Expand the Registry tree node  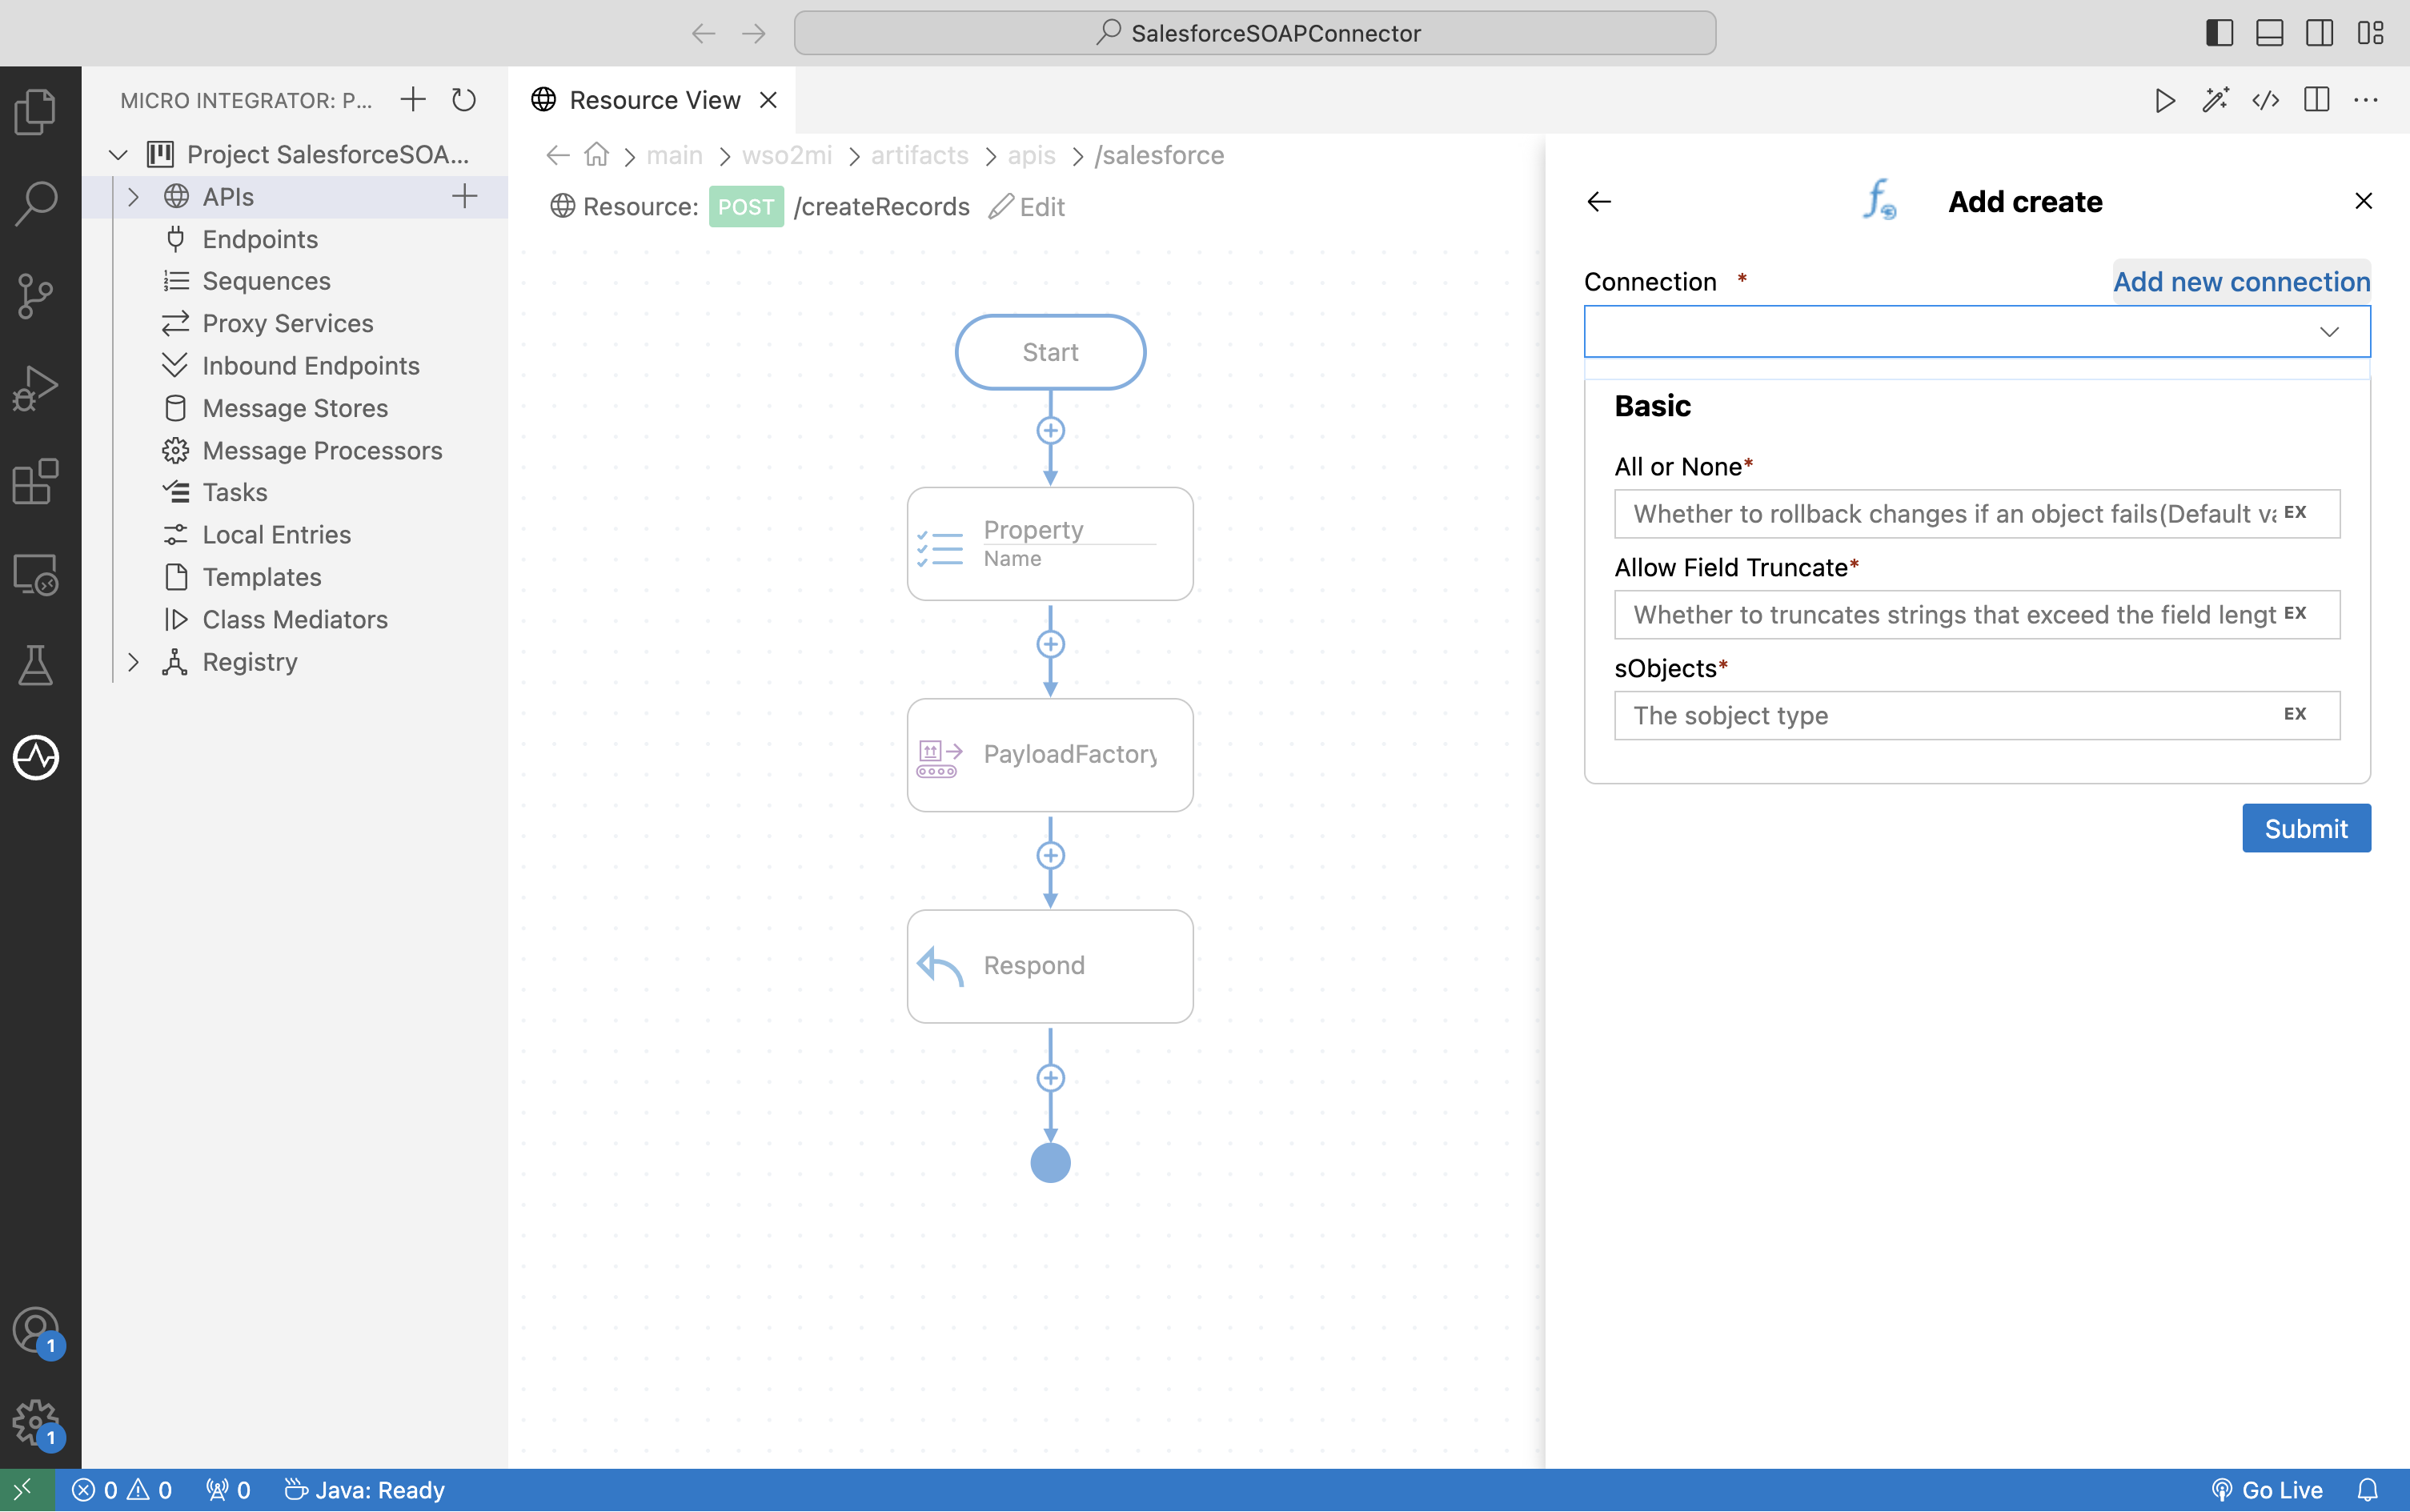click(x=133, y=662)
